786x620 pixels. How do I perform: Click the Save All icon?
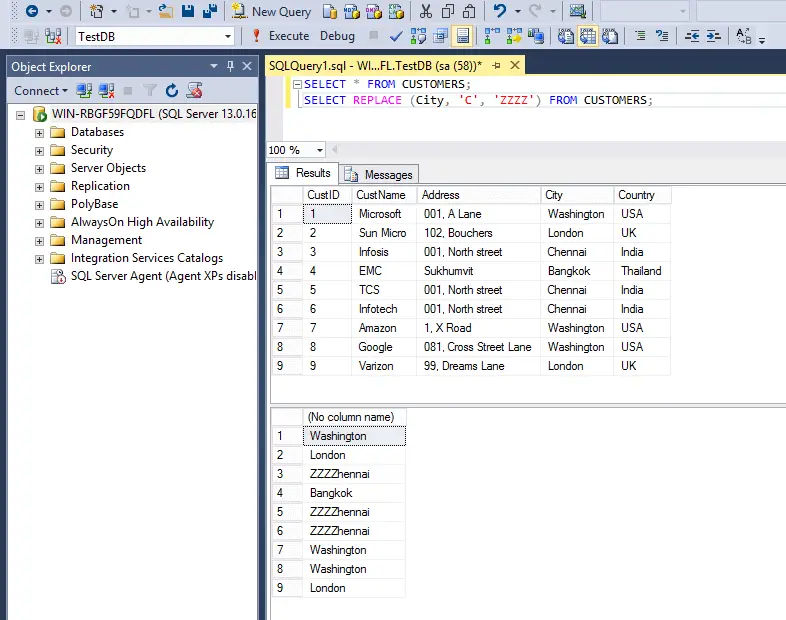(210, 11)
